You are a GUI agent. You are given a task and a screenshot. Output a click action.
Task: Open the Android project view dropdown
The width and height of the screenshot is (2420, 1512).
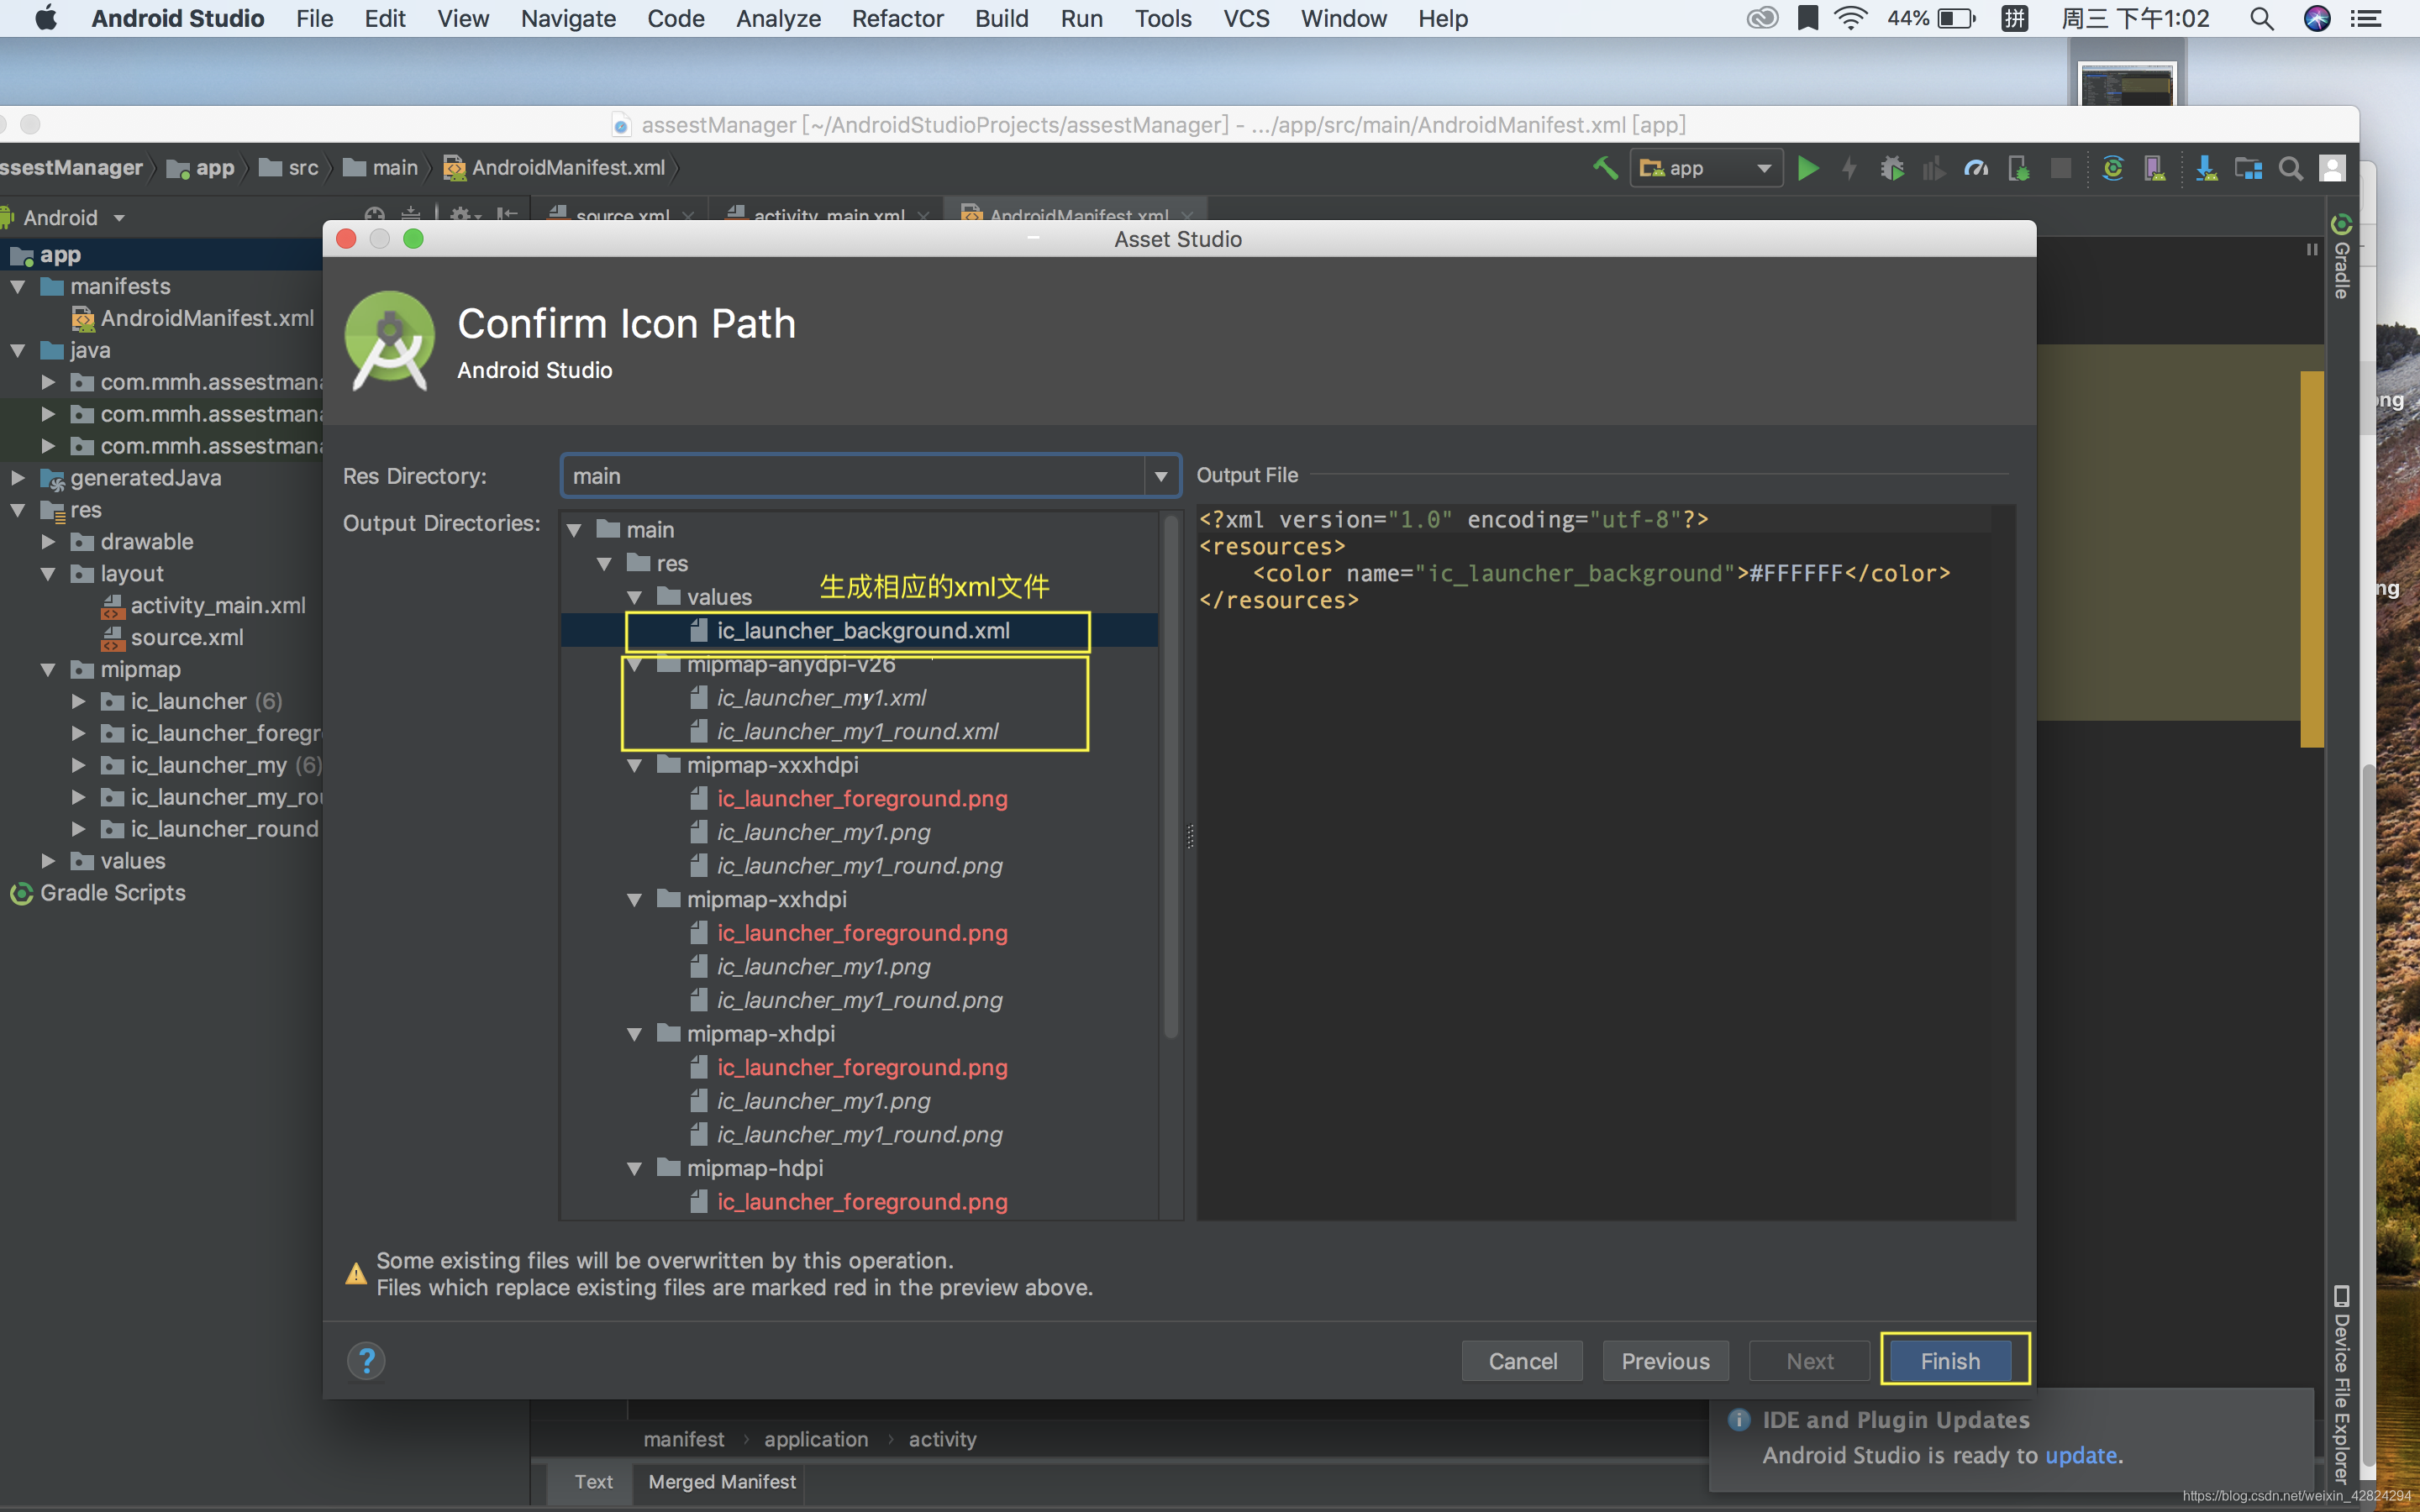pyautogui.click(x=74, y=218)
